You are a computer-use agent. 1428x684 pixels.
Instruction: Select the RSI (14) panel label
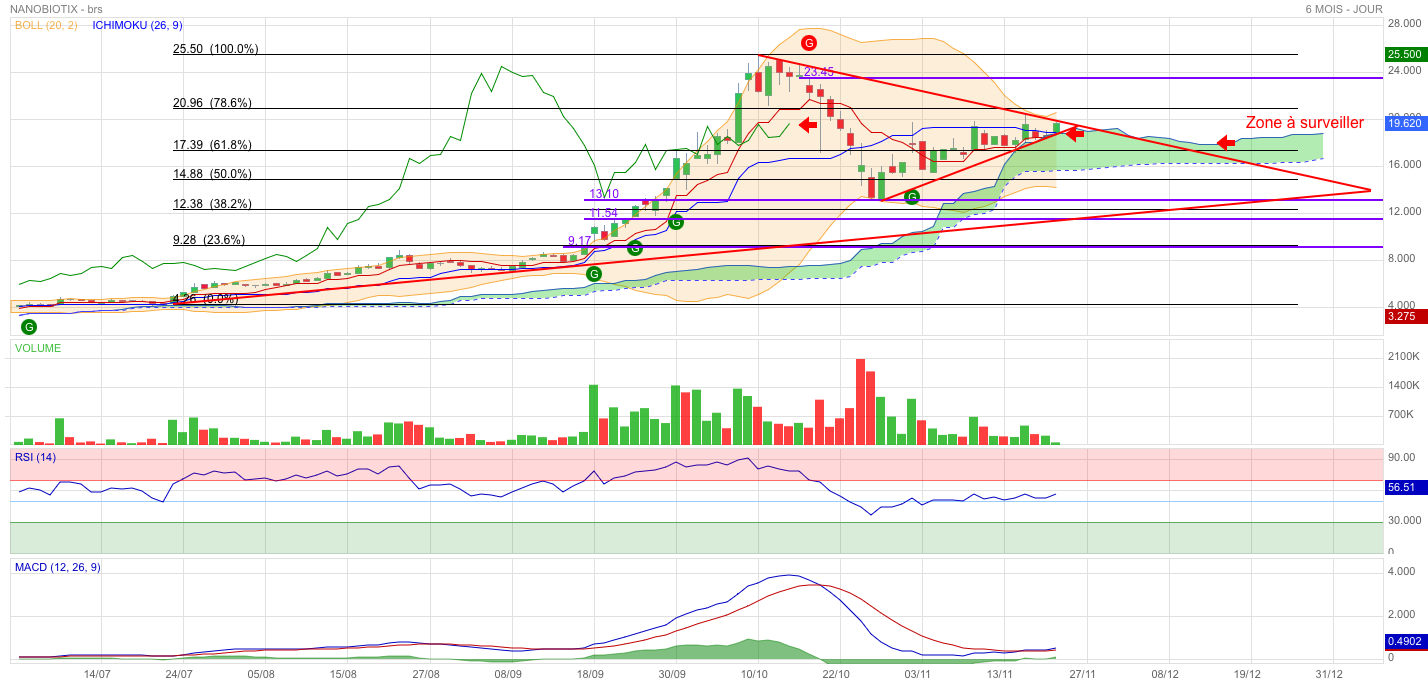click(35, 457)
